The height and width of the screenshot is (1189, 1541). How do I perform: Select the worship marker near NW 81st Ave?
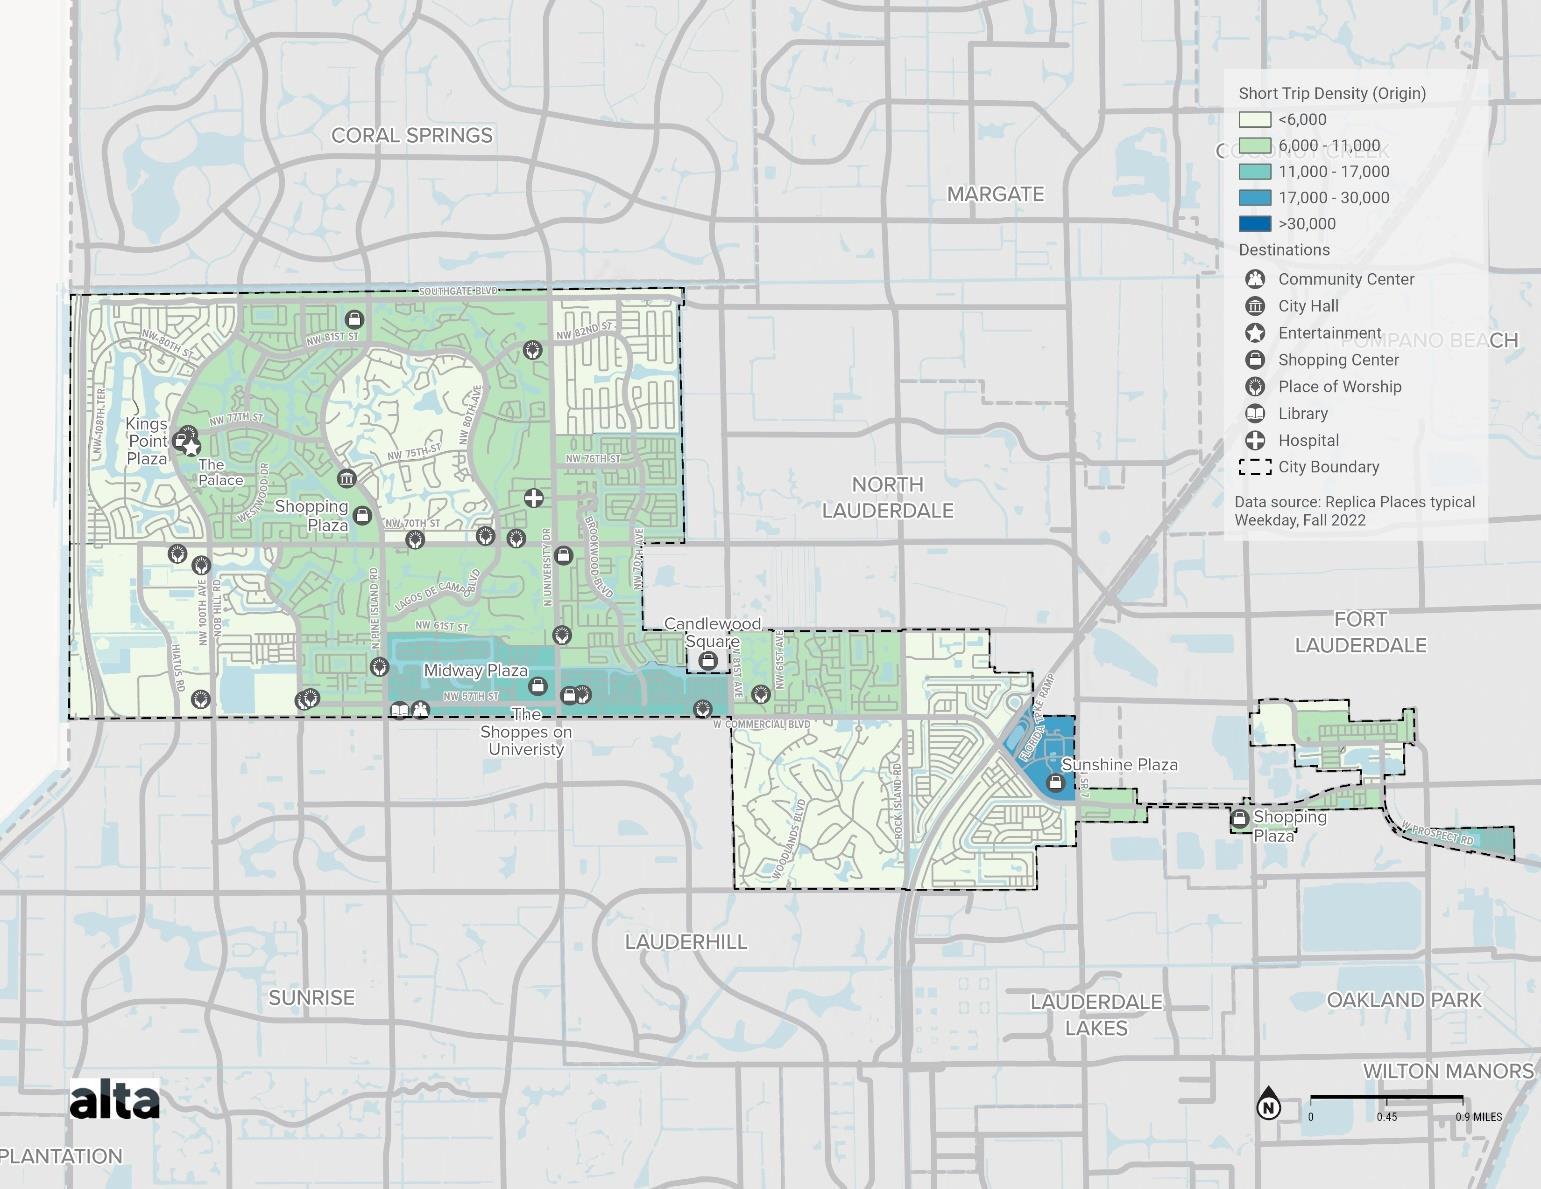coord(760,693)
